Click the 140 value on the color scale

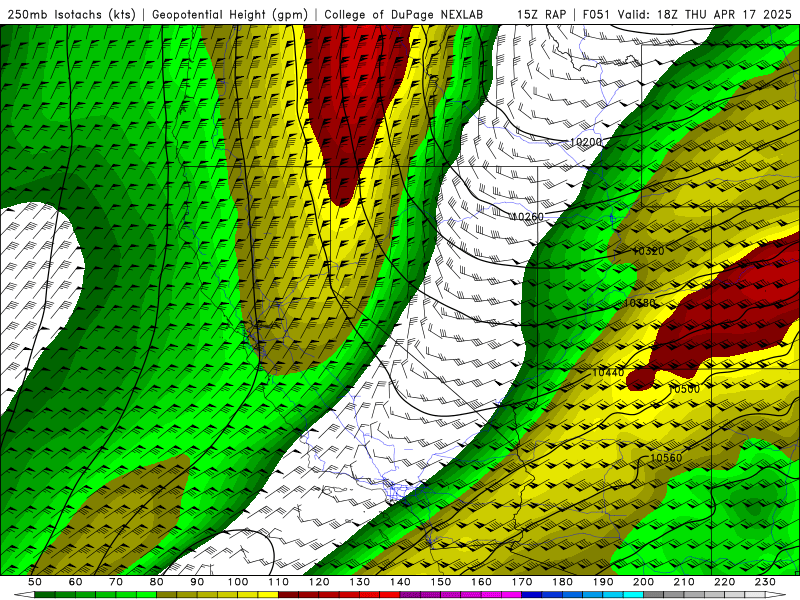[400, 582]
